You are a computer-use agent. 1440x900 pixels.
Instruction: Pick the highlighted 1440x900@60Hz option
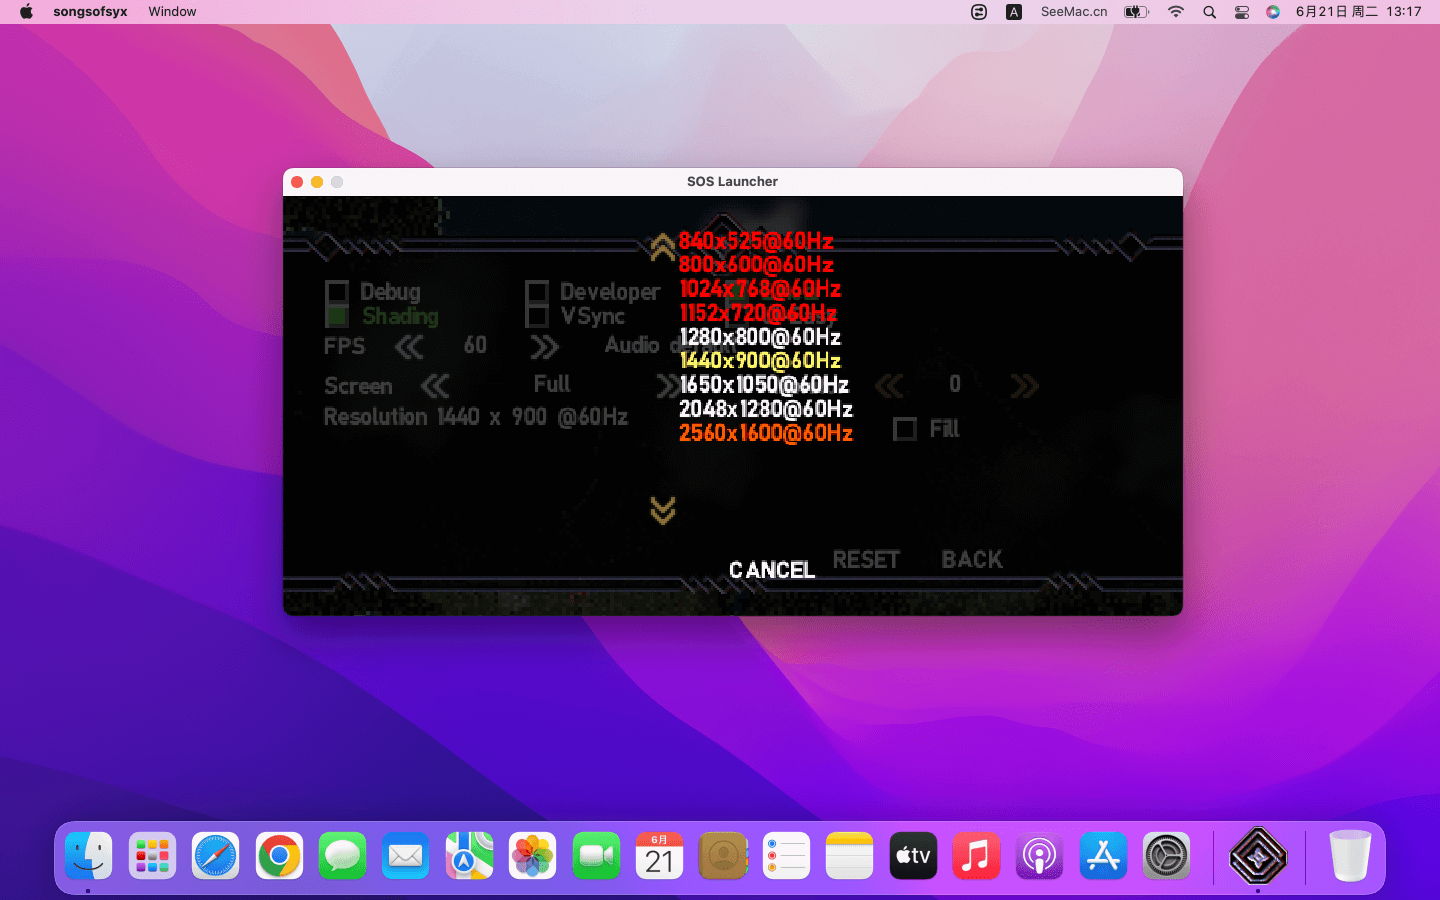[760, 361]
